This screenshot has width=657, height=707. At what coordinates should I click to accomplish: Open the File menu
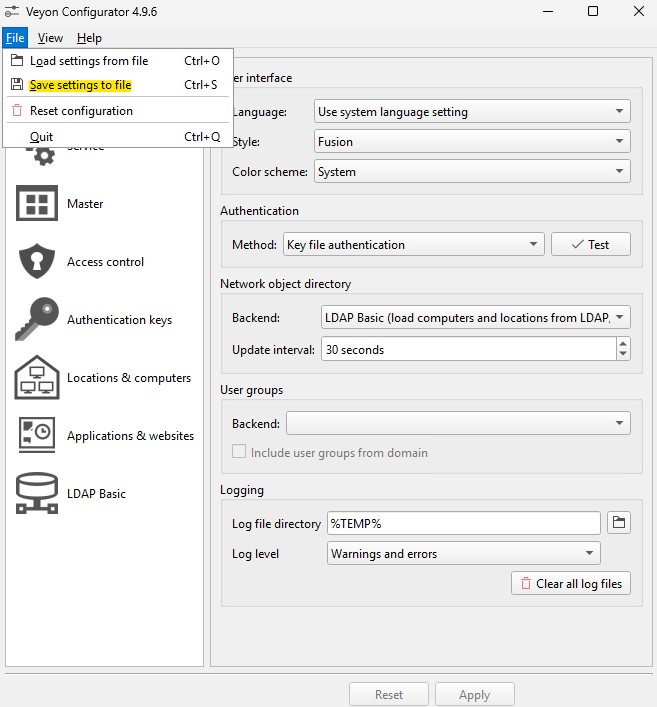pyautogui.click(x=15, y=38)
